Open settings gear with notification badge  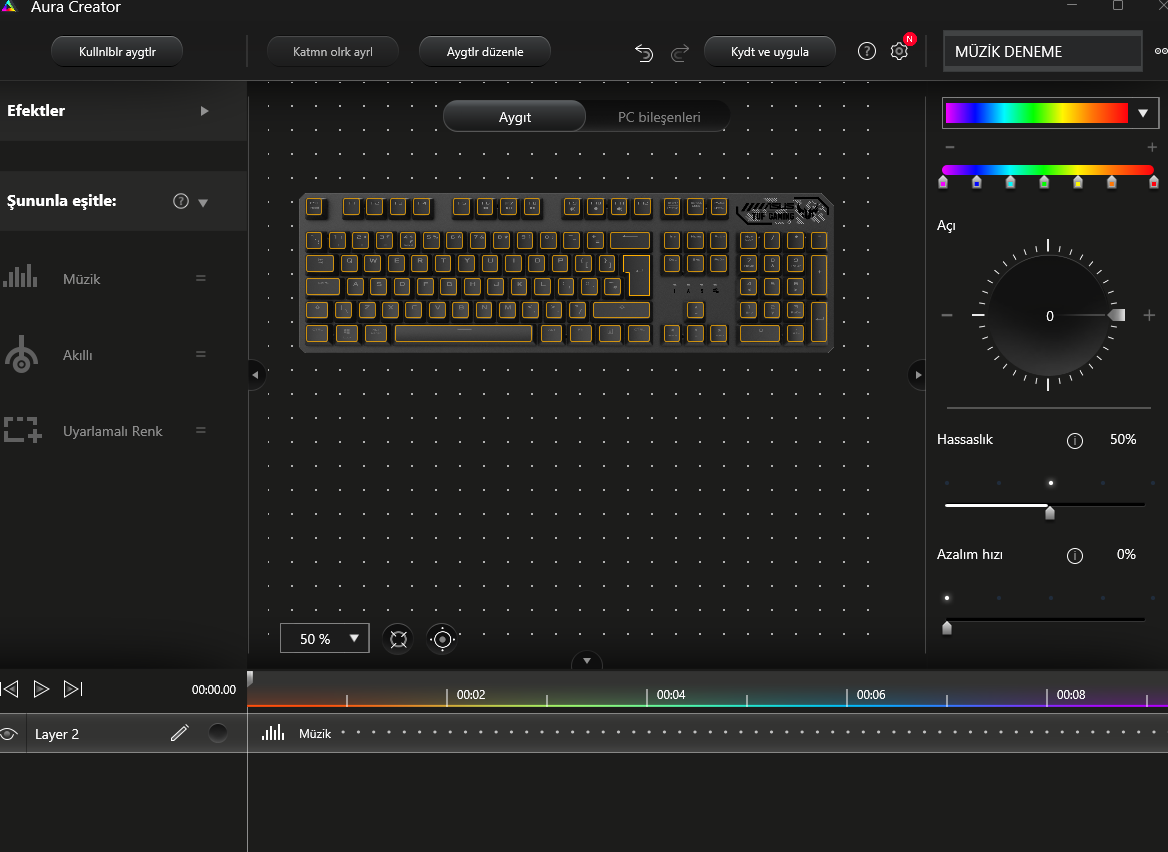[x=899, y=51]
